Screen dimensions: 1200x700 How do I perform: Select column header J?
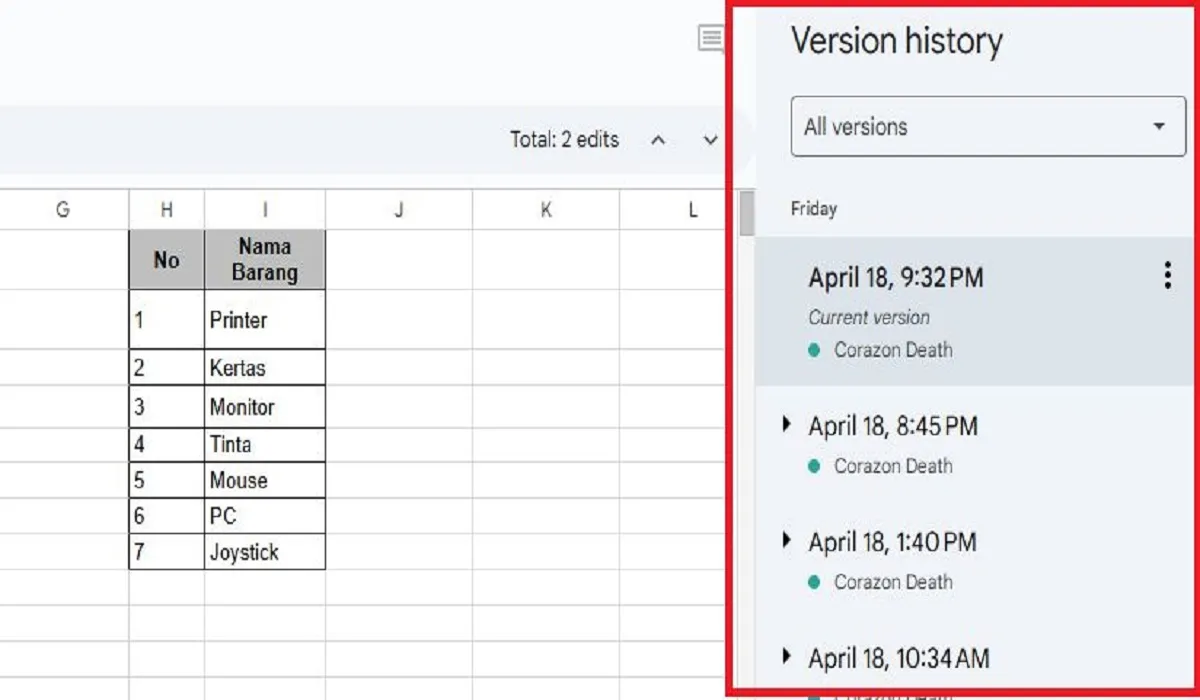click(399, 209)
